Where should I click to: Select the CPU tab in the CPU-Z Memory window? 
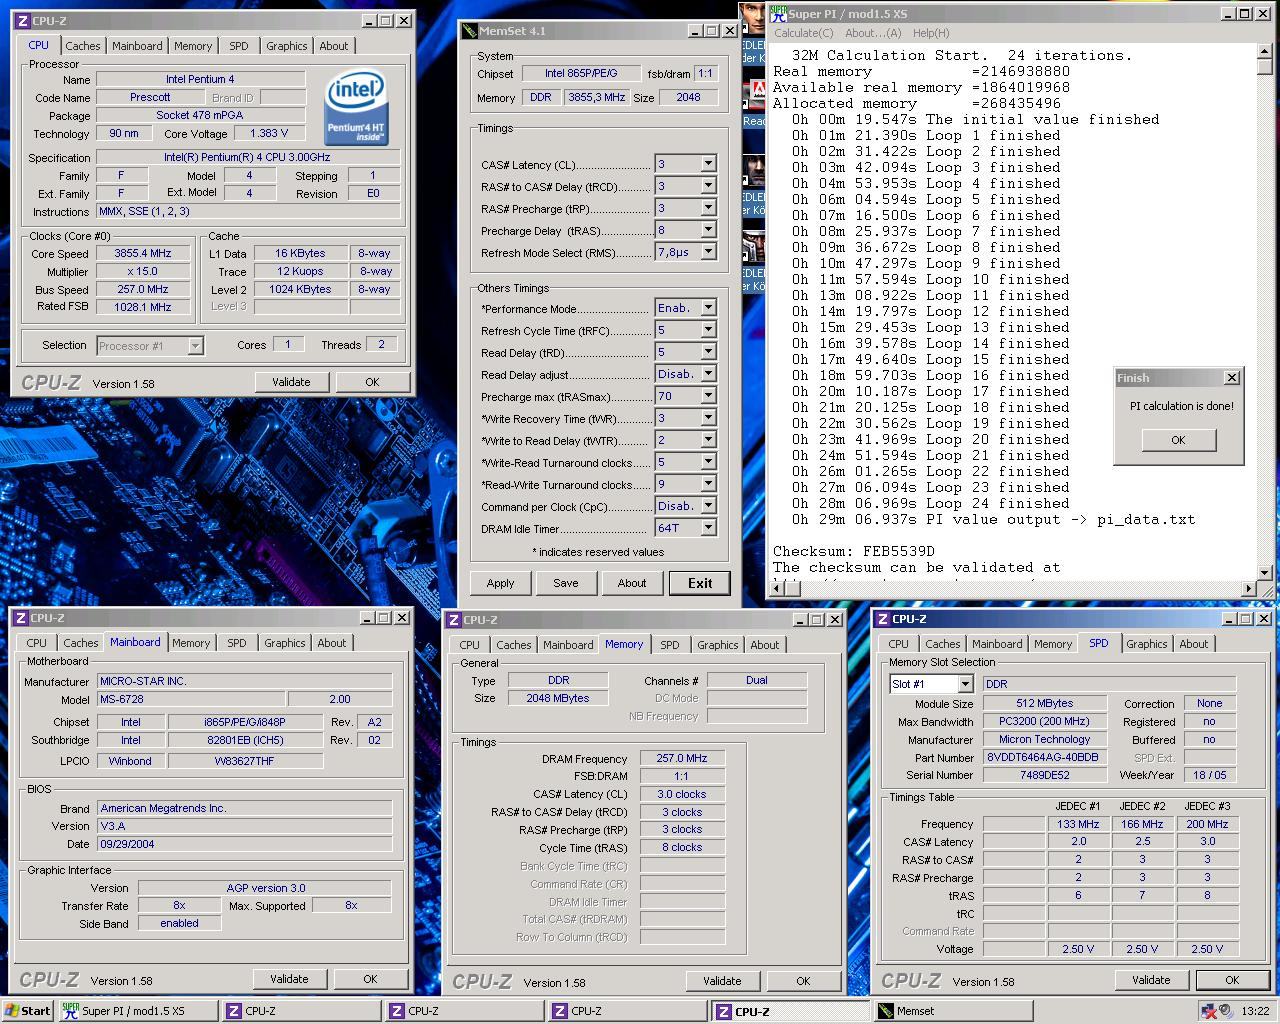click(470, 645)
